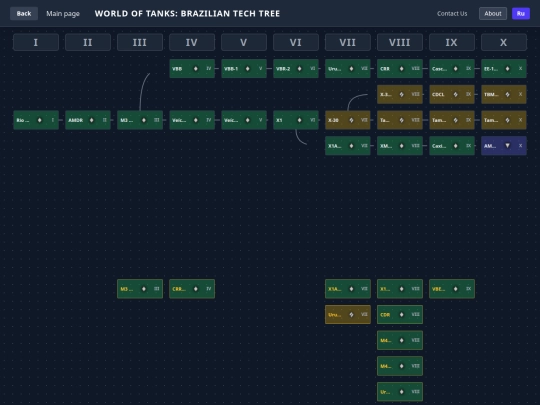Screen dimensions: 540x405
Task: Open the M3... tier III card next to AMDR
Action: click(140, 120)
